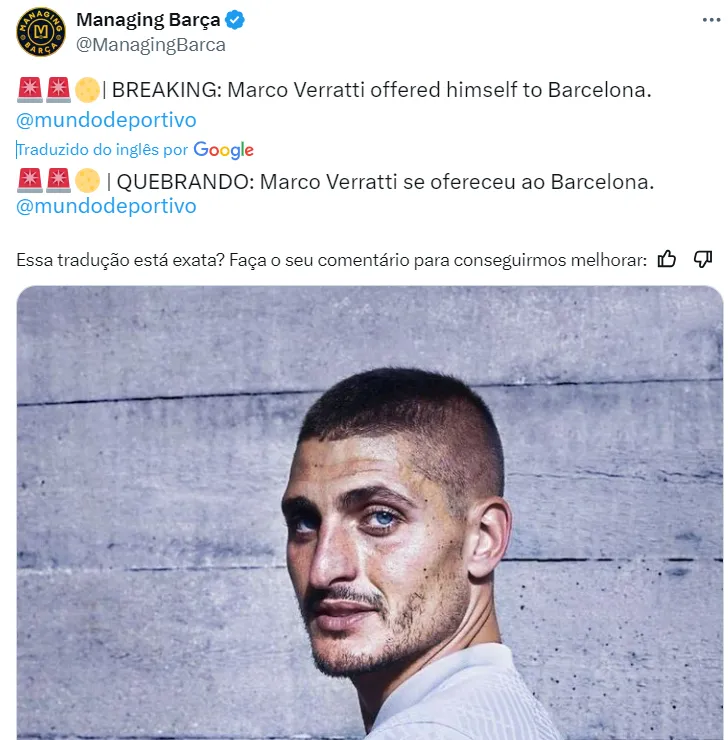Click the second siren emoji in the BREAKING line
Viewport: 728px width, 740px height.
[x=58, y=90]
